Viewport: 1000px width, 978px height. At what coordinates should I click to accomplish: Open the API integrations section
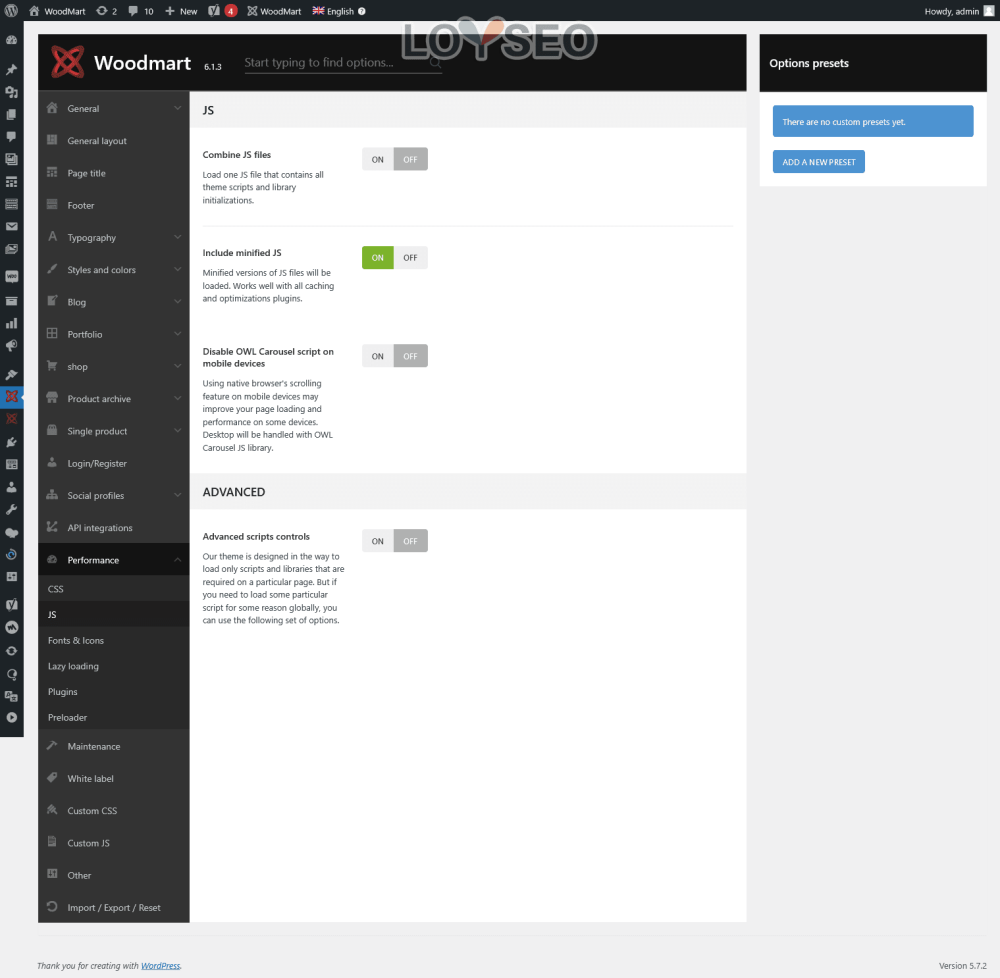(x=114, y=528)
